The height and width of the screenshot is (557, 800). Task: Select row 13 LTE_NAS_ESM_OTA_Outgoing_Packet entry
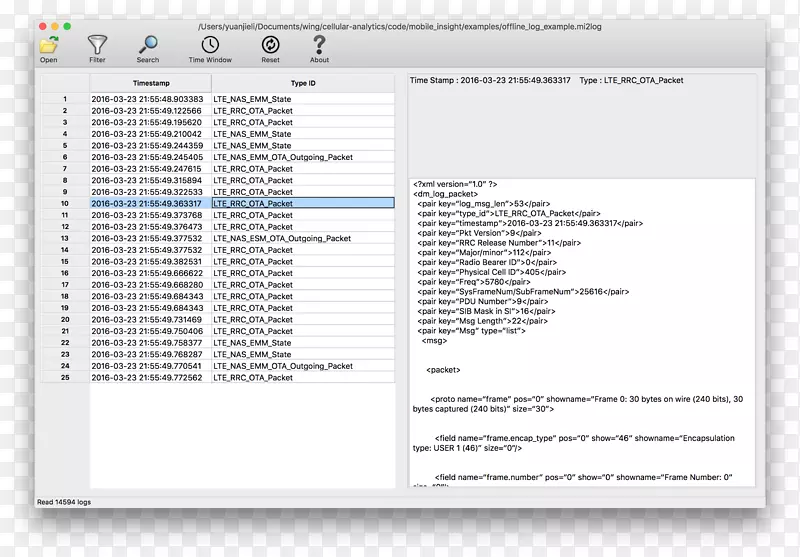[x=281, y=238]
